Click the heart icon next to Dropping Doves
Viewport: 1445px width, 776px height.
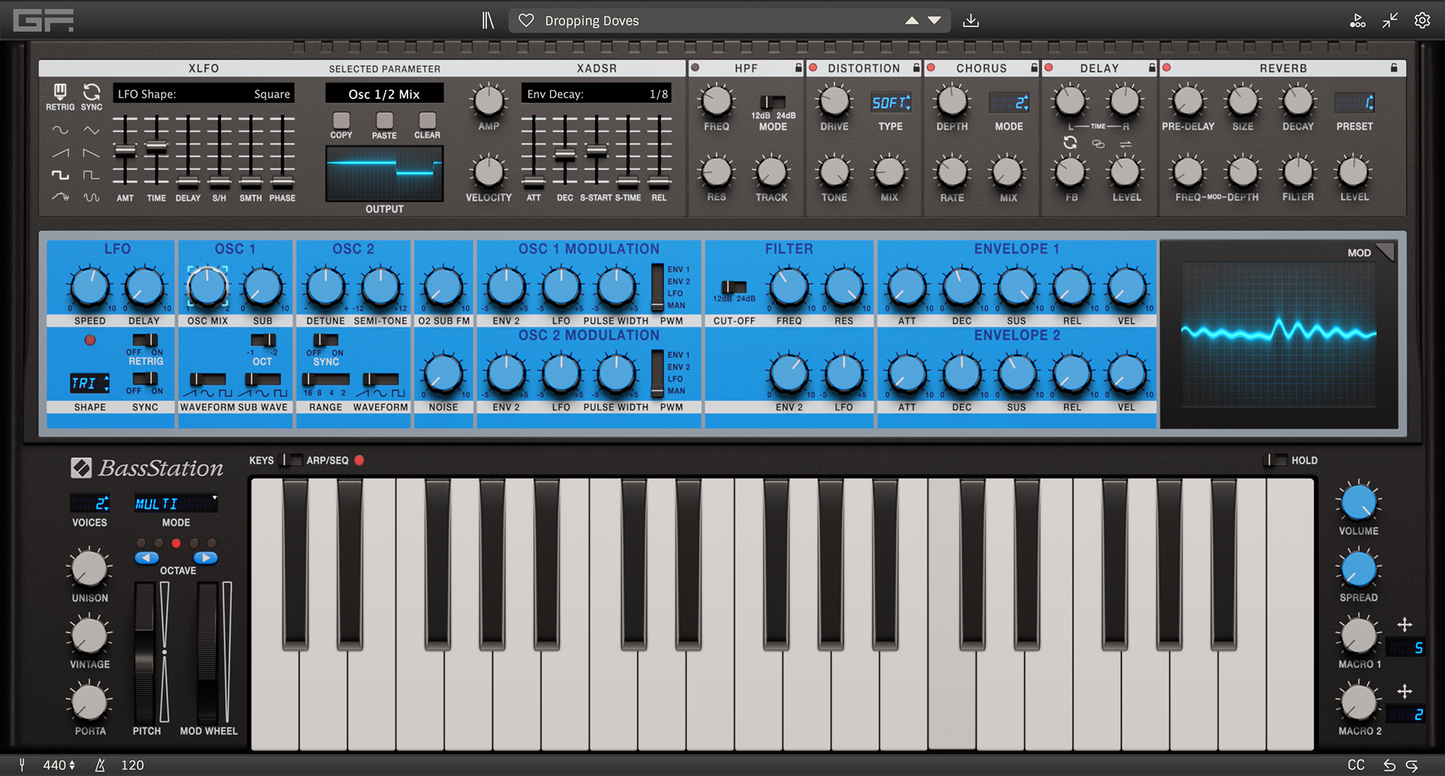[x=526, y=20]
